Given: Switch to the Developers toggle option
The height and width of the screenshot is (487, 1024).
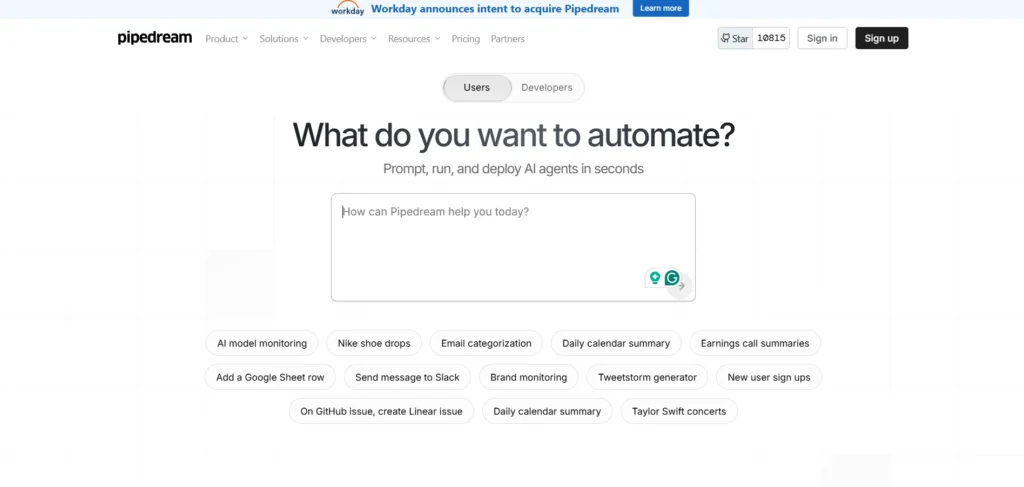Looking at the screenshot, I should pos(547,88).
